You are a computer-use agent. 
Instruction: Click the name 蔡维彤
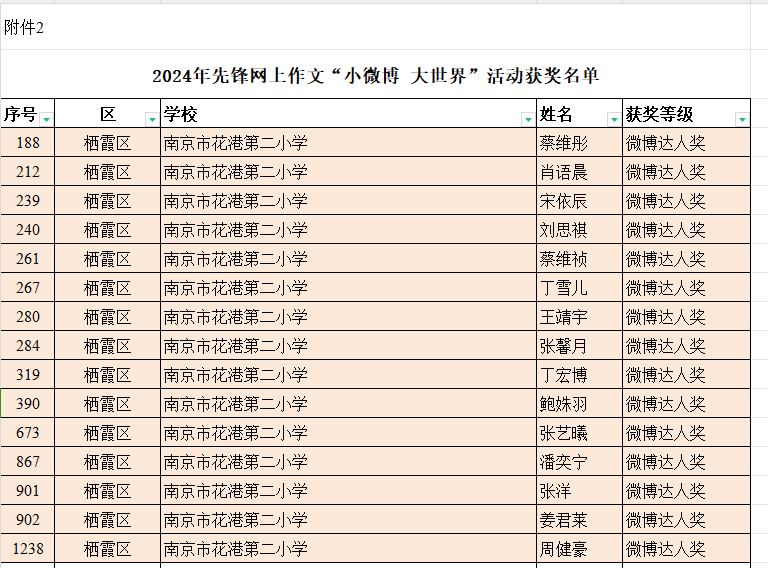[x=563, y=143]
